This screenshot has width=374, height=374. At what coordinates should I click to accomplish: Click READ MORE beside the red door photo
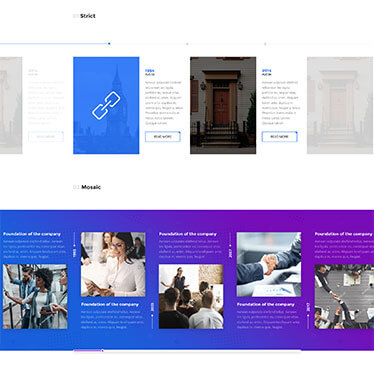pos(279,137)
